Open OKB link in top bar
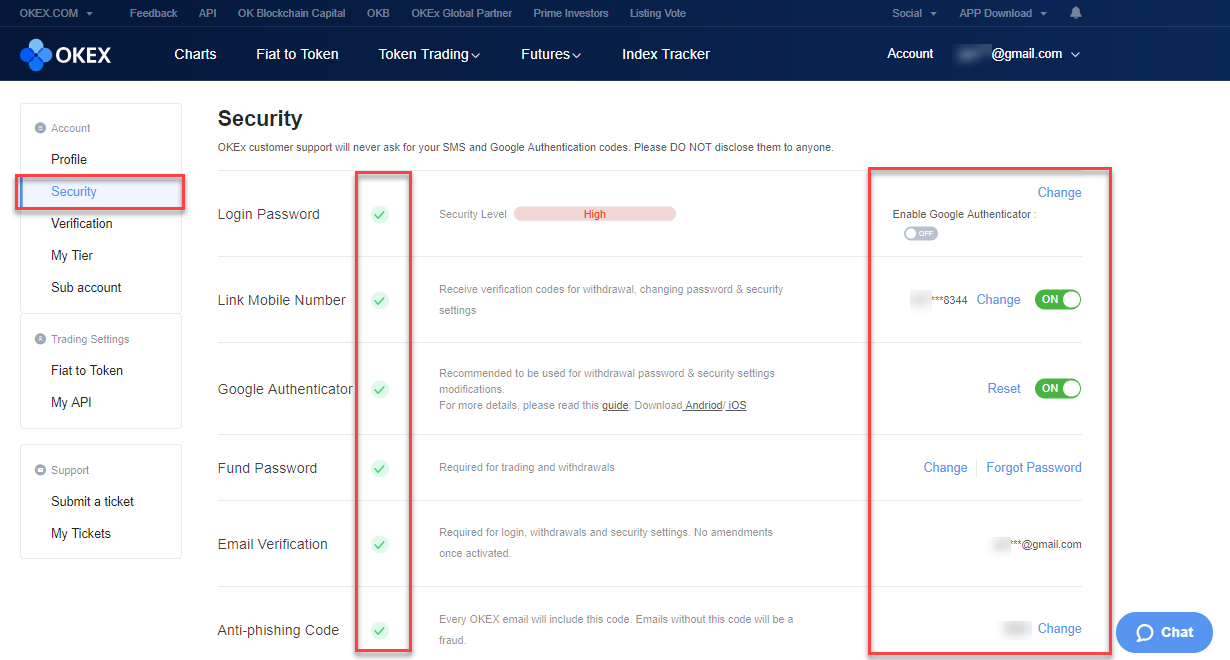 (x=378, y=13)
